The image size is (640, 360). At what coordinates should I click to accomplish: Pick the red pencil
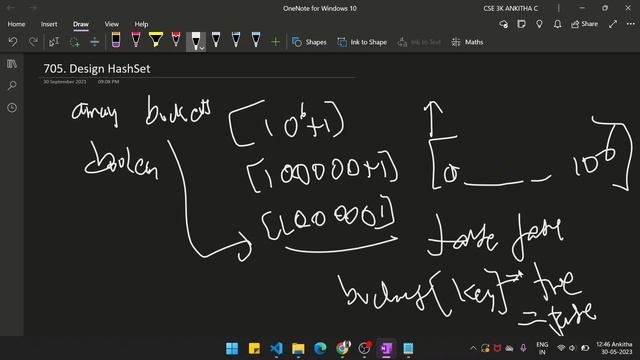[x=176, y=40]
